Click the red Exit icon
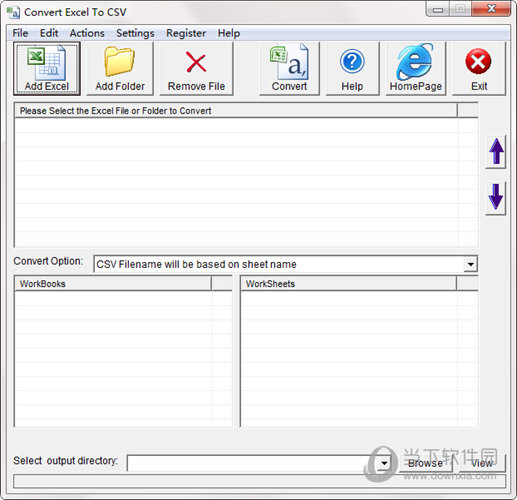This screenshot has width=517, height=500. [x=479, y=69]
